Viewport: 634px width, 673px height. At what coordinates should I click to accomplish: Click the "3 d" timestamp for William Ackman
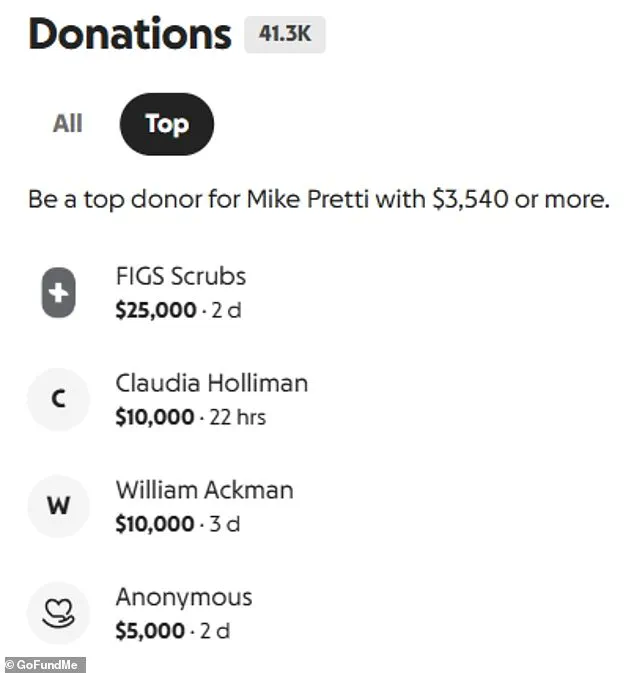[x=225, y=524]
